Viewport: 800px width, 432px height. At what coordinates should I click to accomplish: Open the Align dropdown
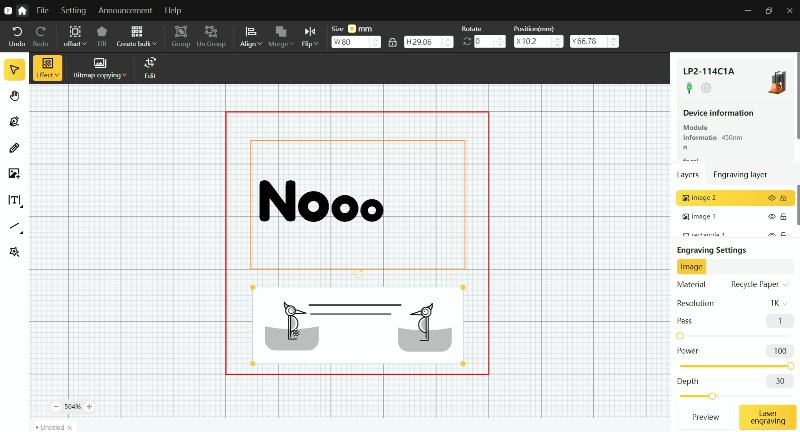click(252, 37)
